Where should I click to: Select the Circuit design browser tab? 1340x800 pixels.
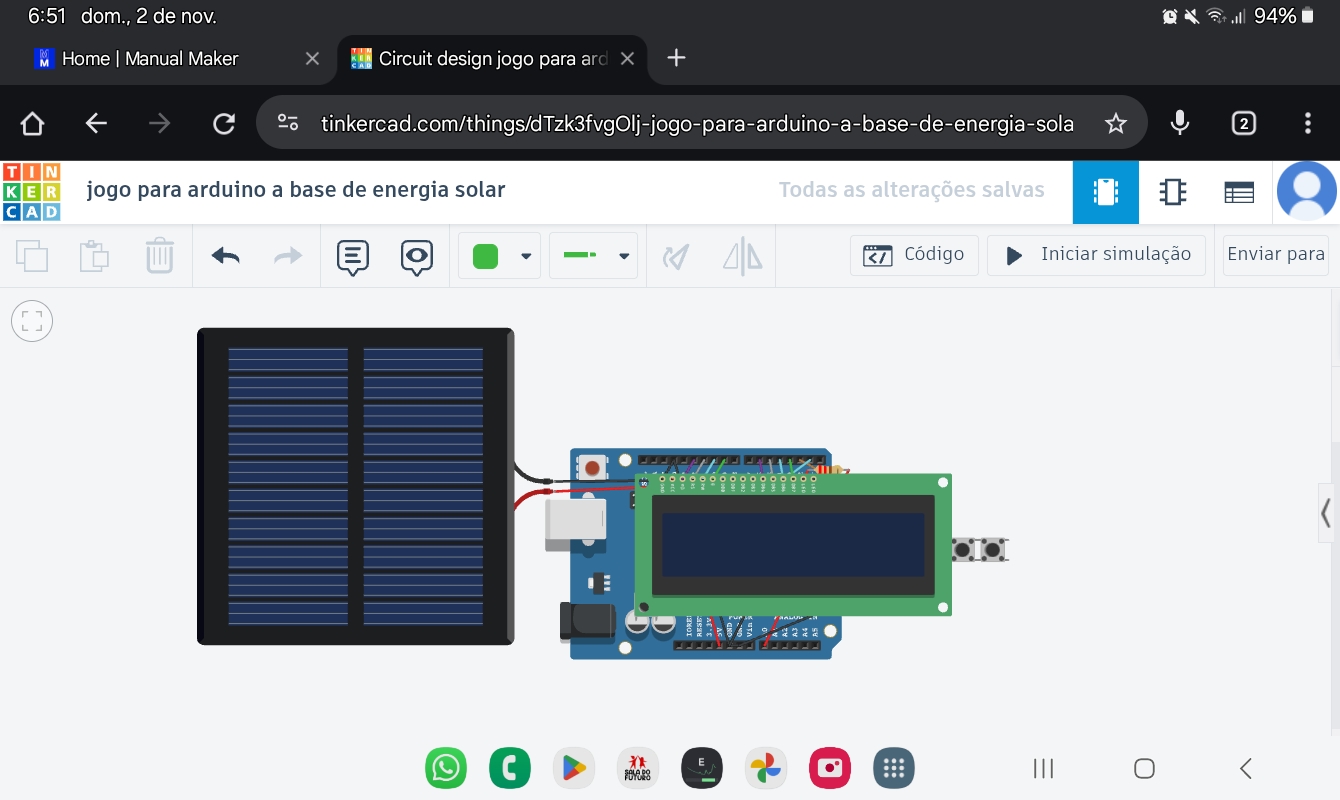(492, 59)
